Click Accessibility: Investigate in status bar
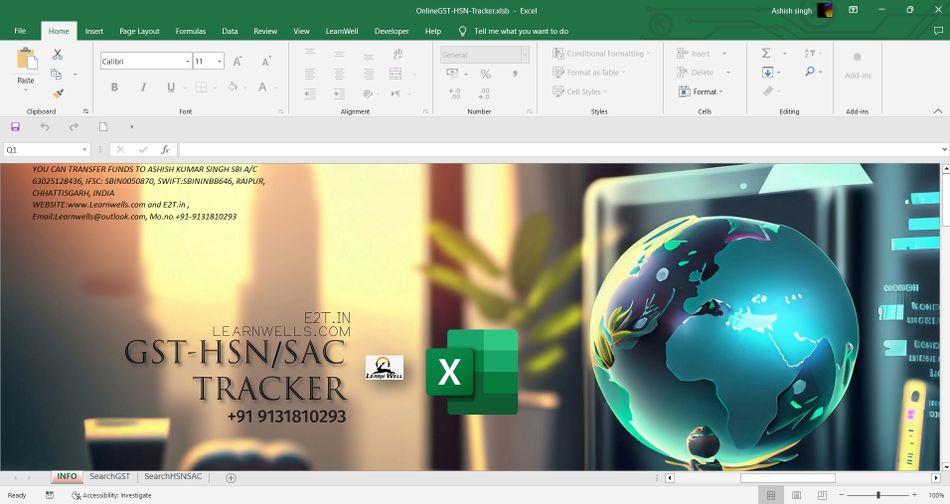Viewport: 950px width, 504px height. tap(112, 496)
